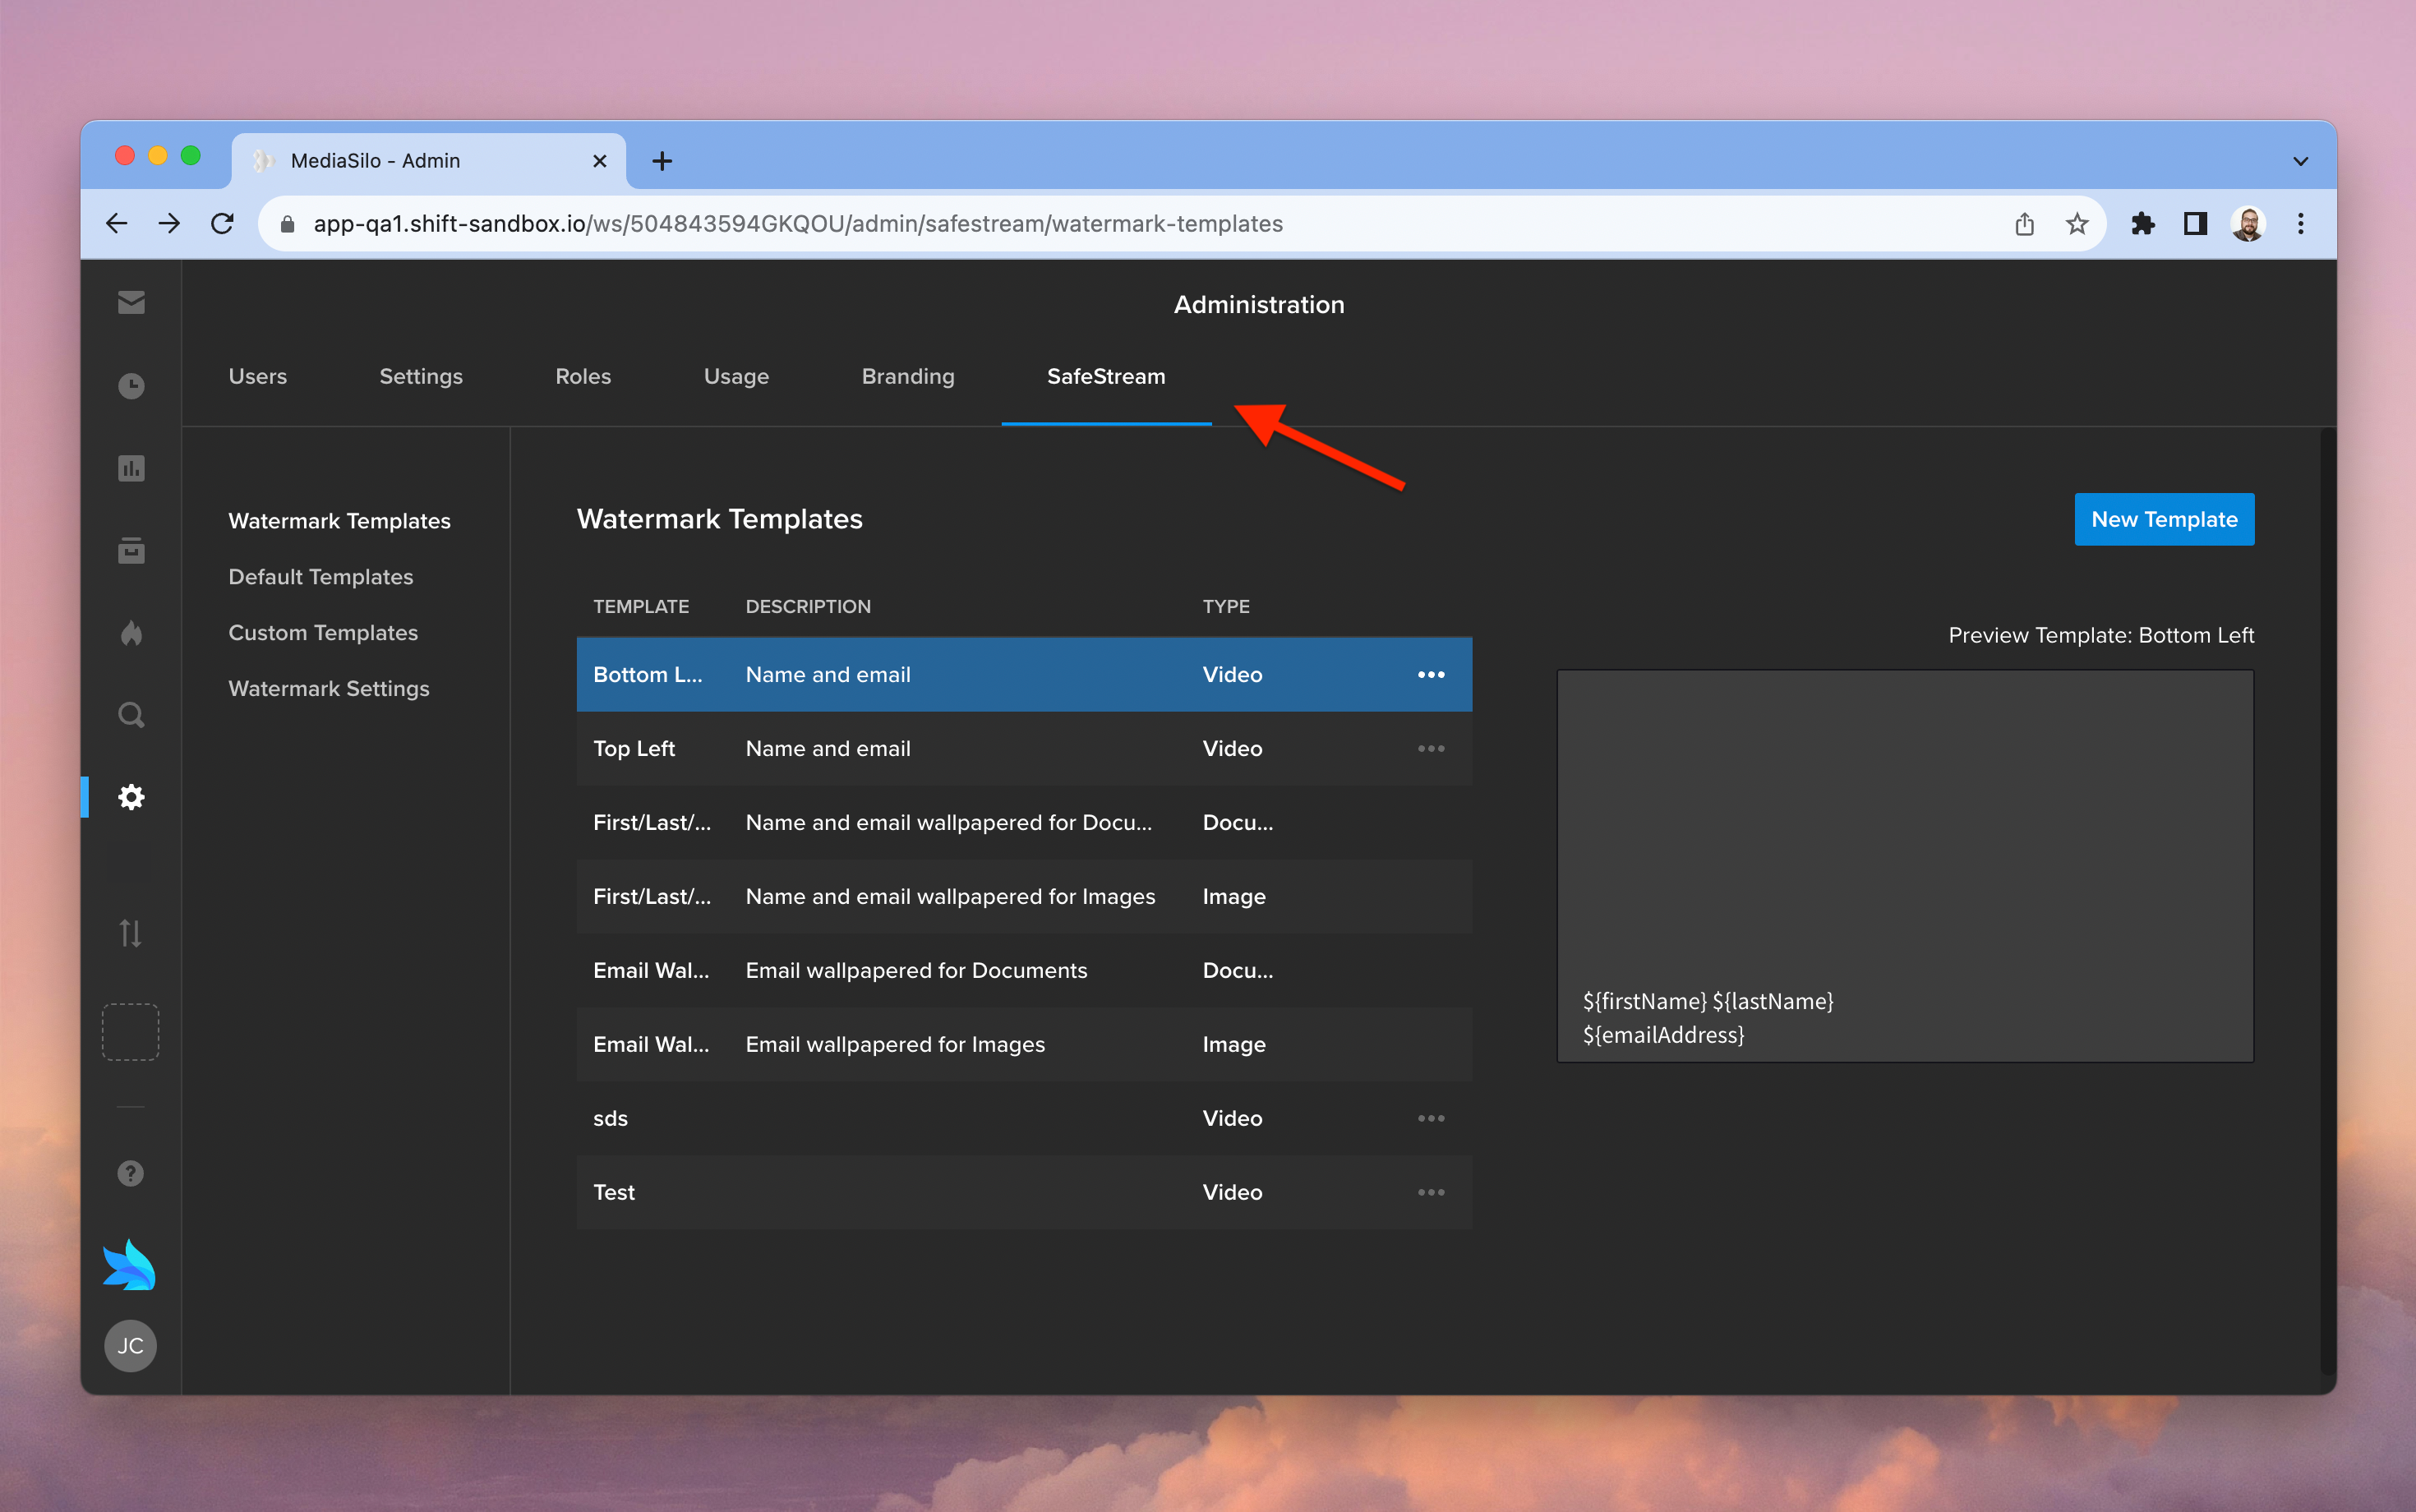2416x1512 pixels.
Task: Click the DESCRIPTION column header
Action: pyautogui.click(x=808, y=607)
